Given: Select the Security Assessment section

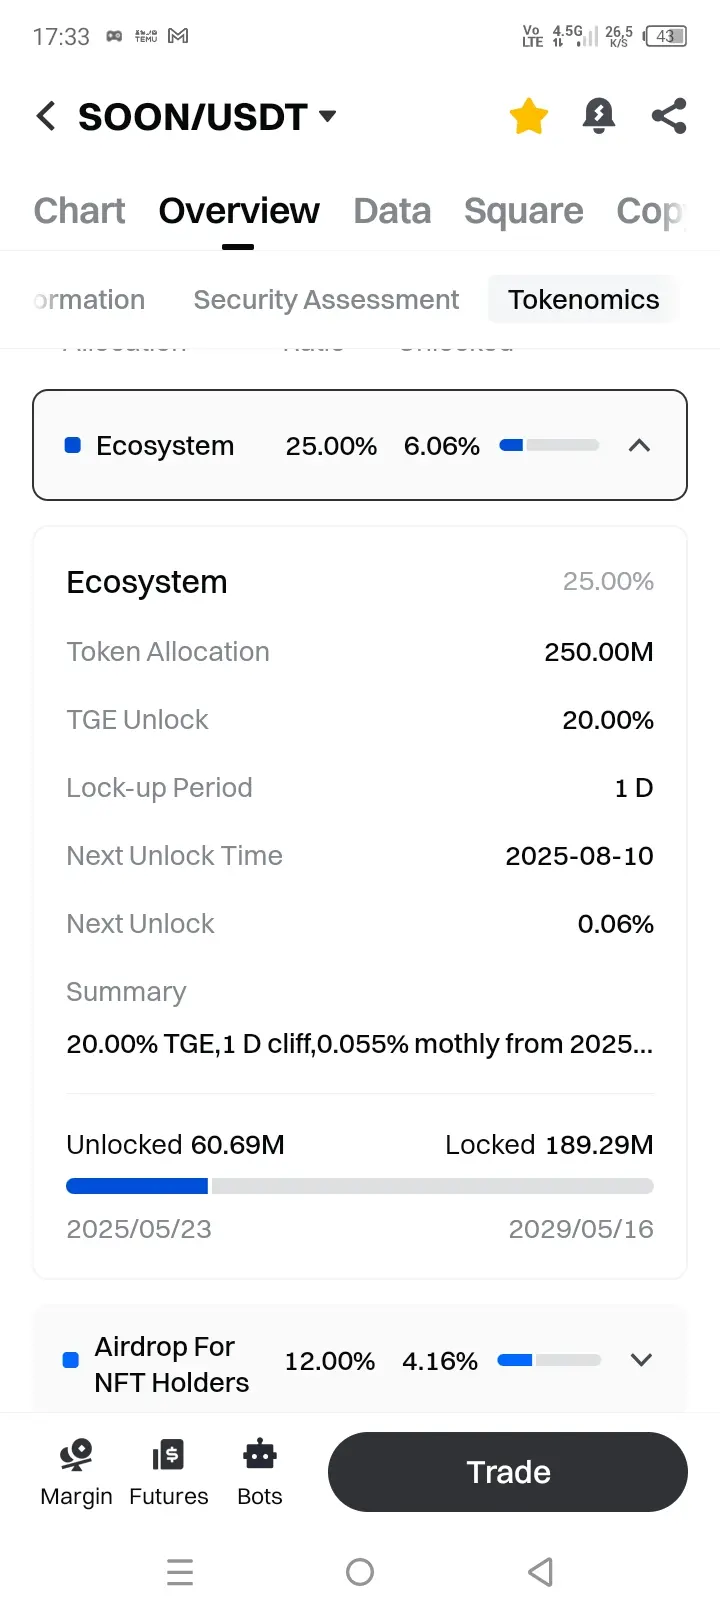Looking at the screenshot, I should point(326,300).
